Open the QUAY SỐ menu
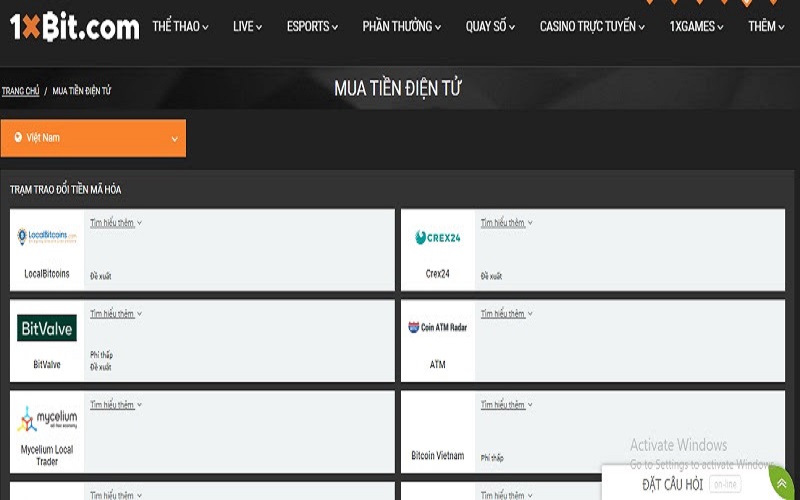Viewport: 800px width, 500px height. pyautogui.click(x=491, y=27)
